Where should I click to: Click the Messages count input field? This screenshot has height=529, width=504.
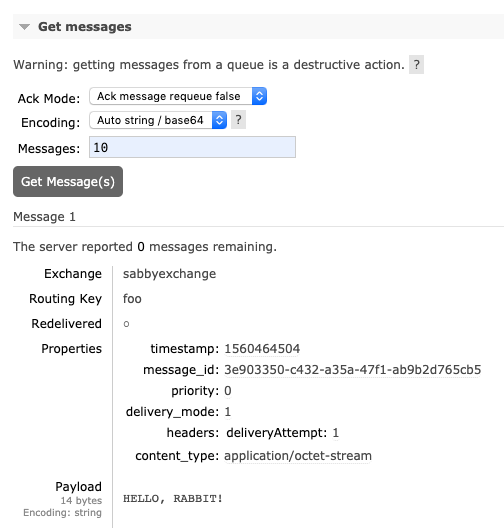[x=192, y=147]
